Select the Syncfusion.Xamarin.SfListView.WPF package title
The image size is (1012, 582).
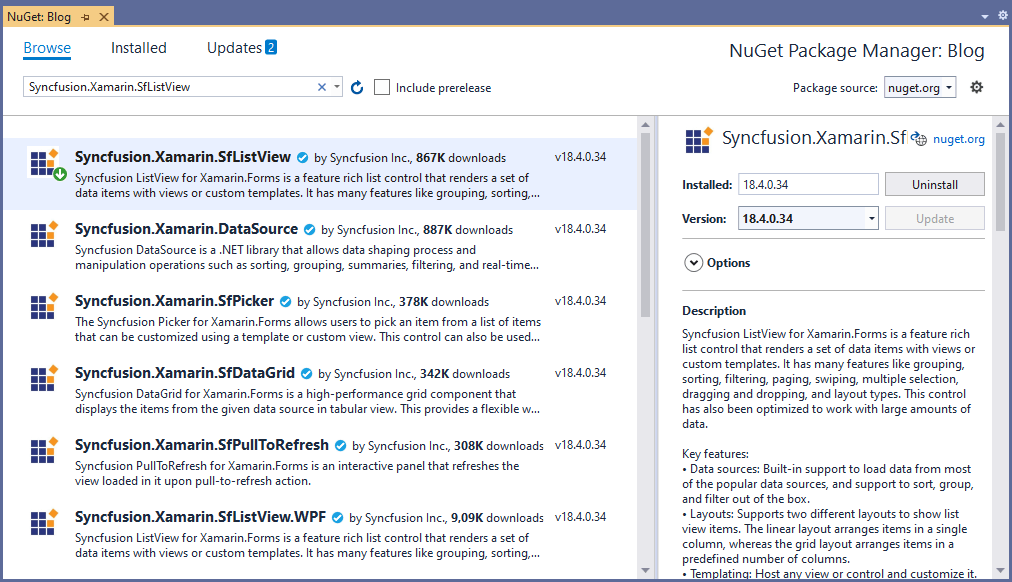tap(201, 517)
